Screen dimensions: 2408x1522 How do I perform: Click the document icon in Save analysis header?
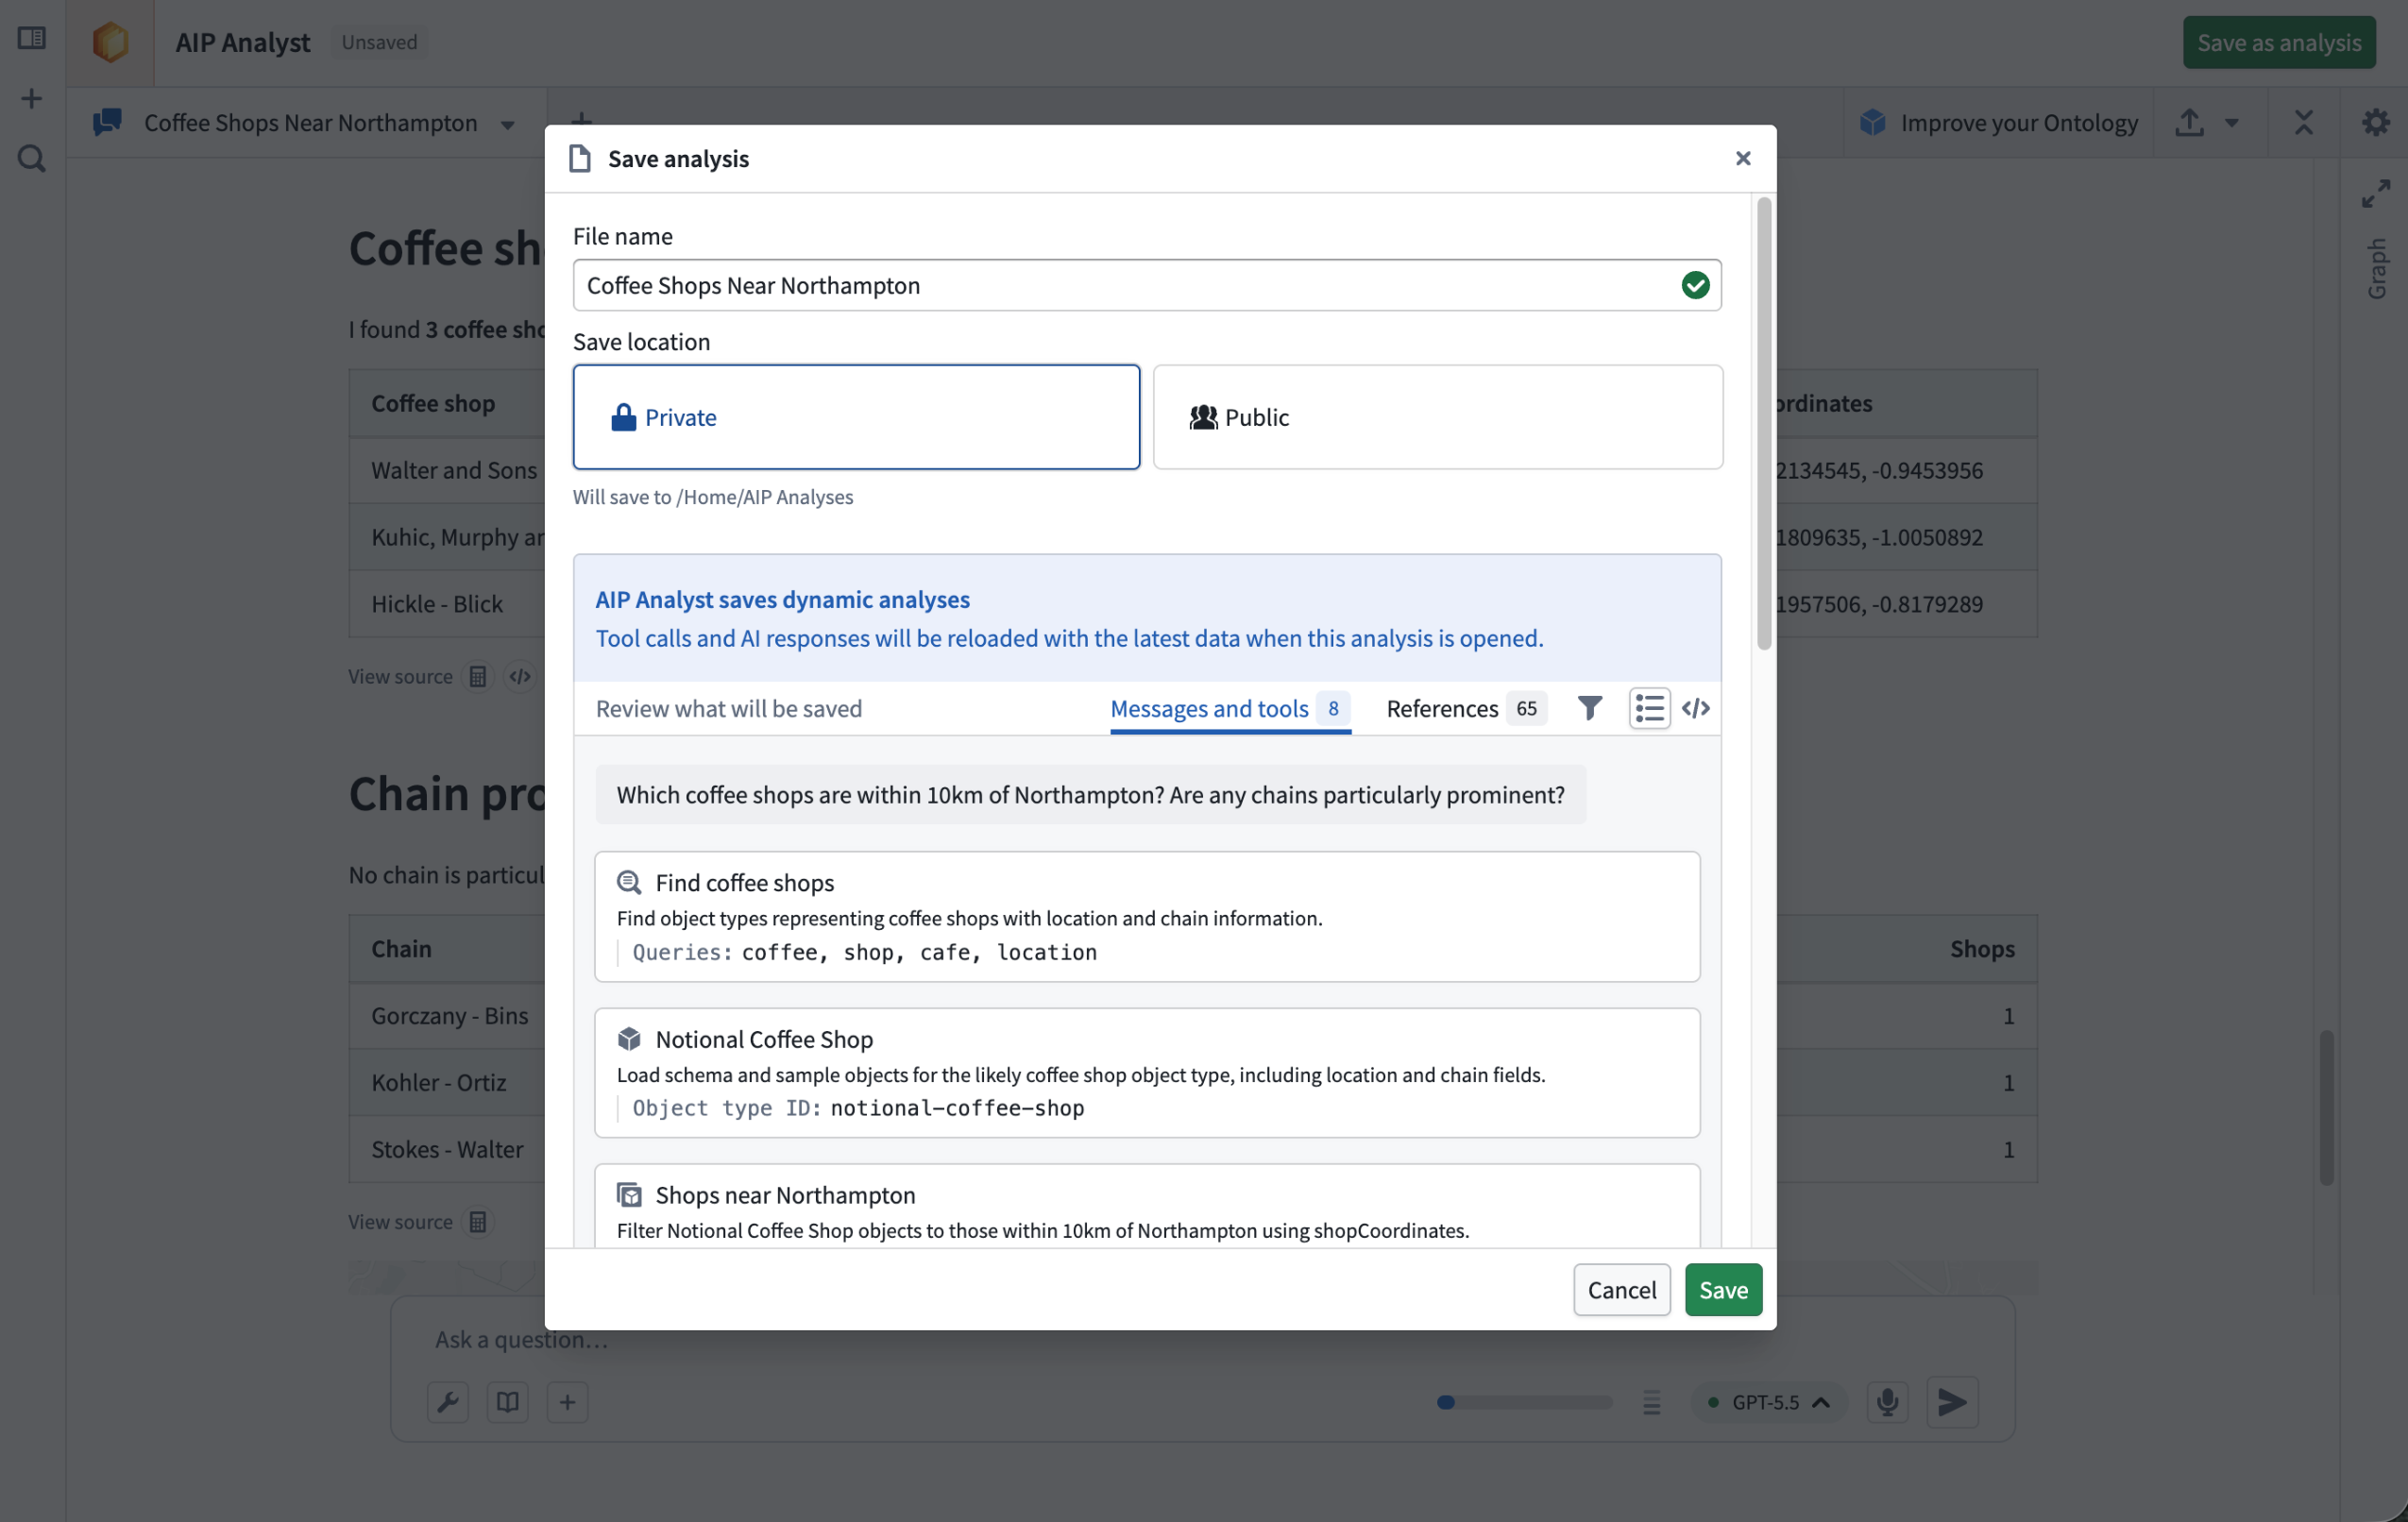[x=580, y=158]
